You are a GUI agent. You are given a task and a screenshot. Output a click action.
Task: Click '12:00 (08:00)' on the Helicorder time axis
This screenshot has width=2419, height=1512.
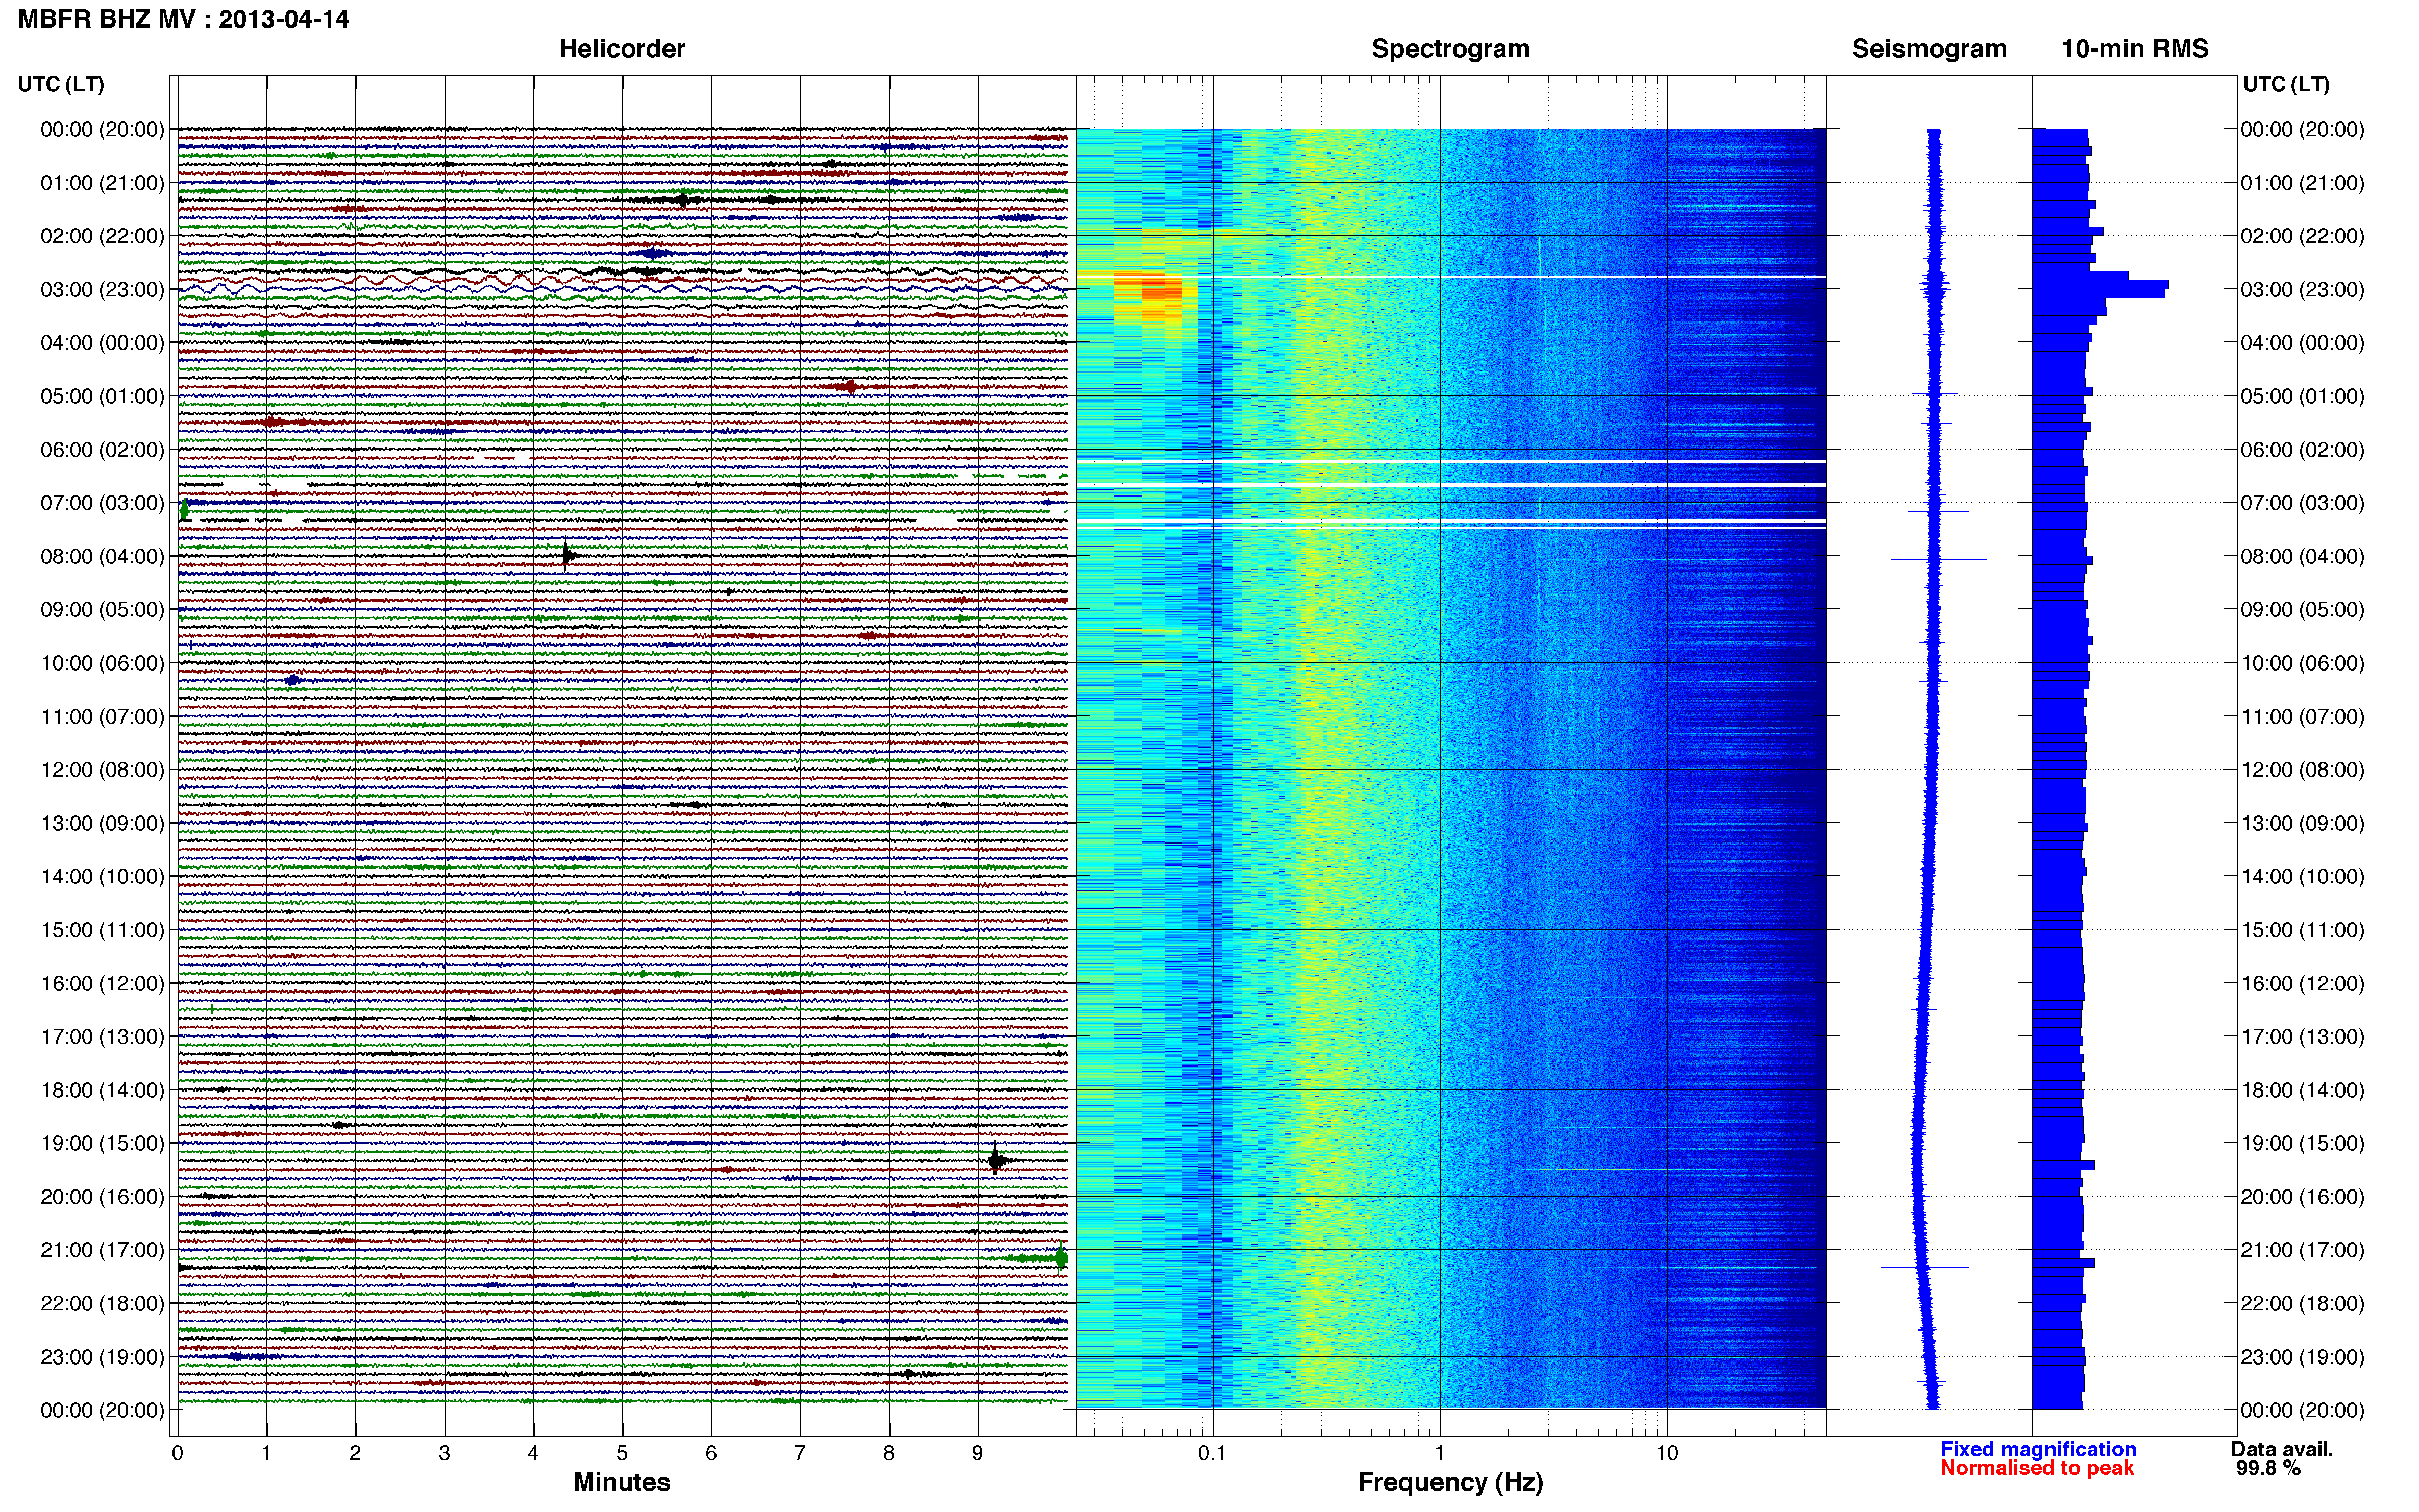pyautogui.click(x=102, y=770)
